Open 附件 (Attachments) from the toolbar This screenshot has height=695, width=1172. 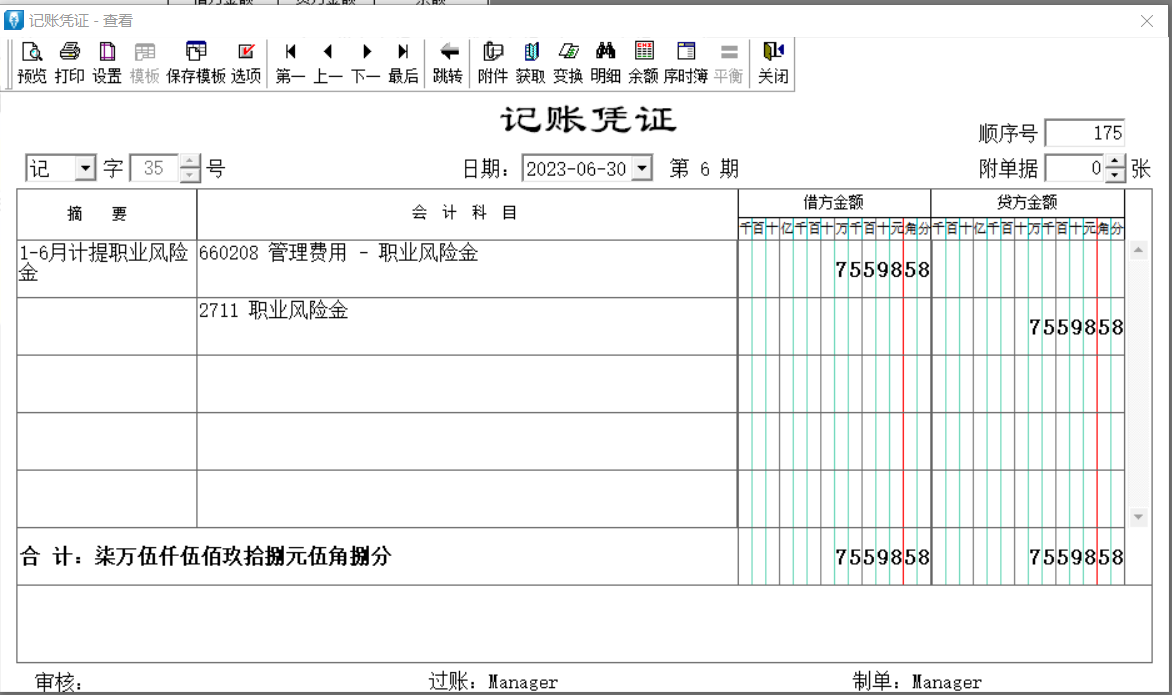tap(493, 62)
